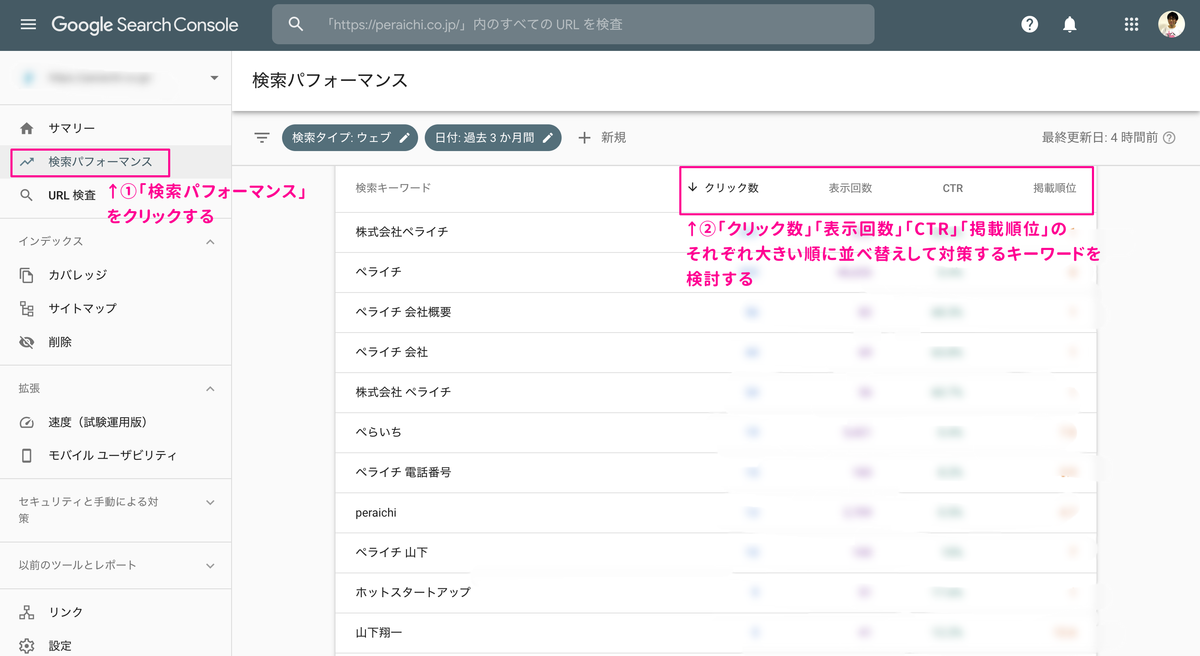Viewport: 1200px width, 656px height.
Task: Open カバレッジ report
Action: 115,275
